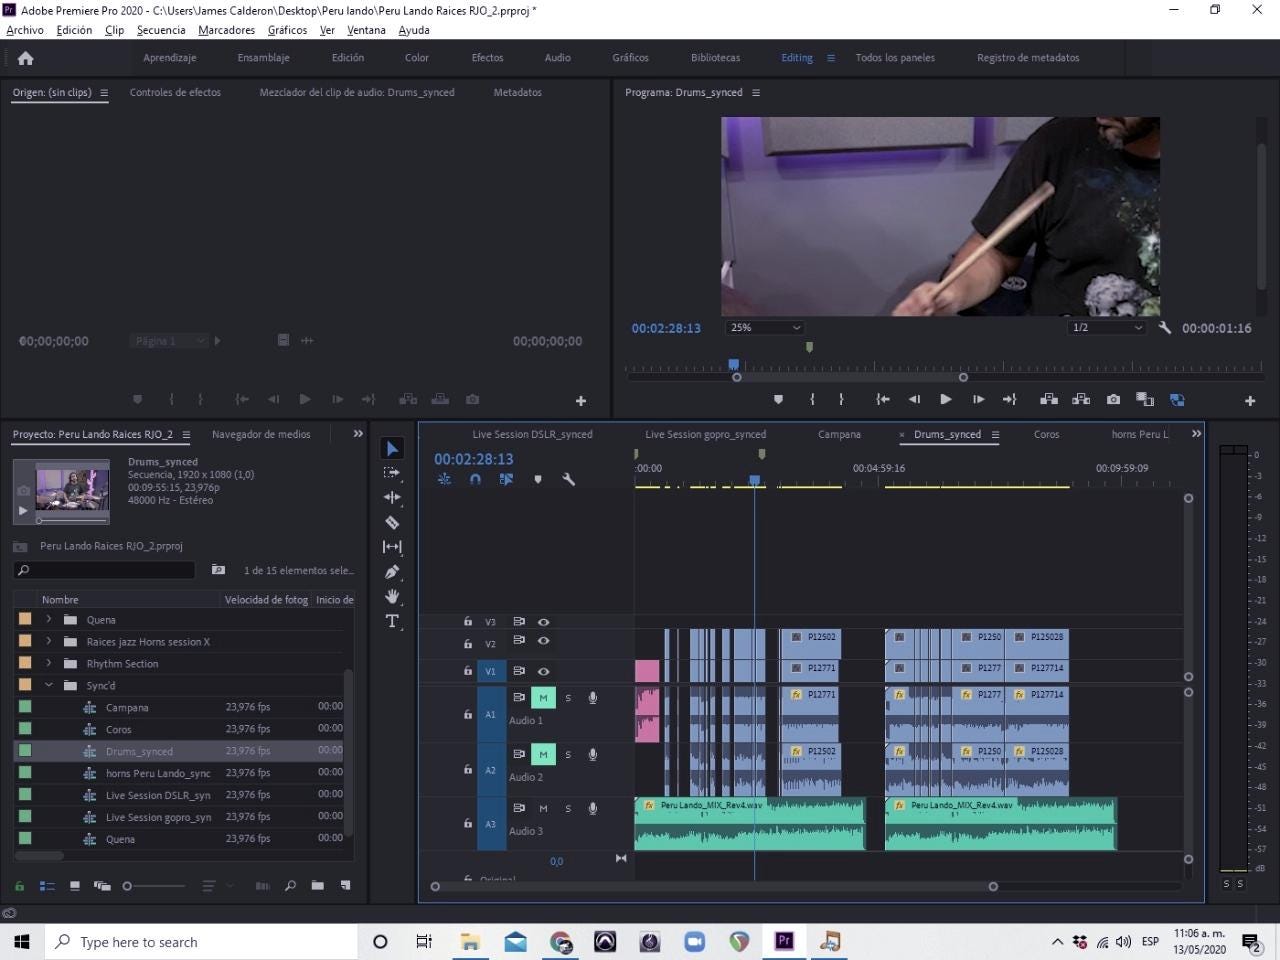The height and width of the screenshot is (960, 1280).
Task: Click the Extract button in Program monitor
Action: click(1081, 399)
